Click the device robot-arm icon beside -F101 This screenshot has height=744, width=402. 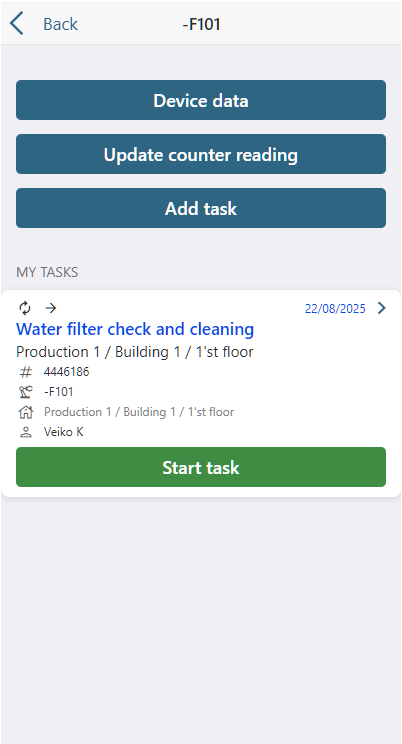tap(26, 392)
